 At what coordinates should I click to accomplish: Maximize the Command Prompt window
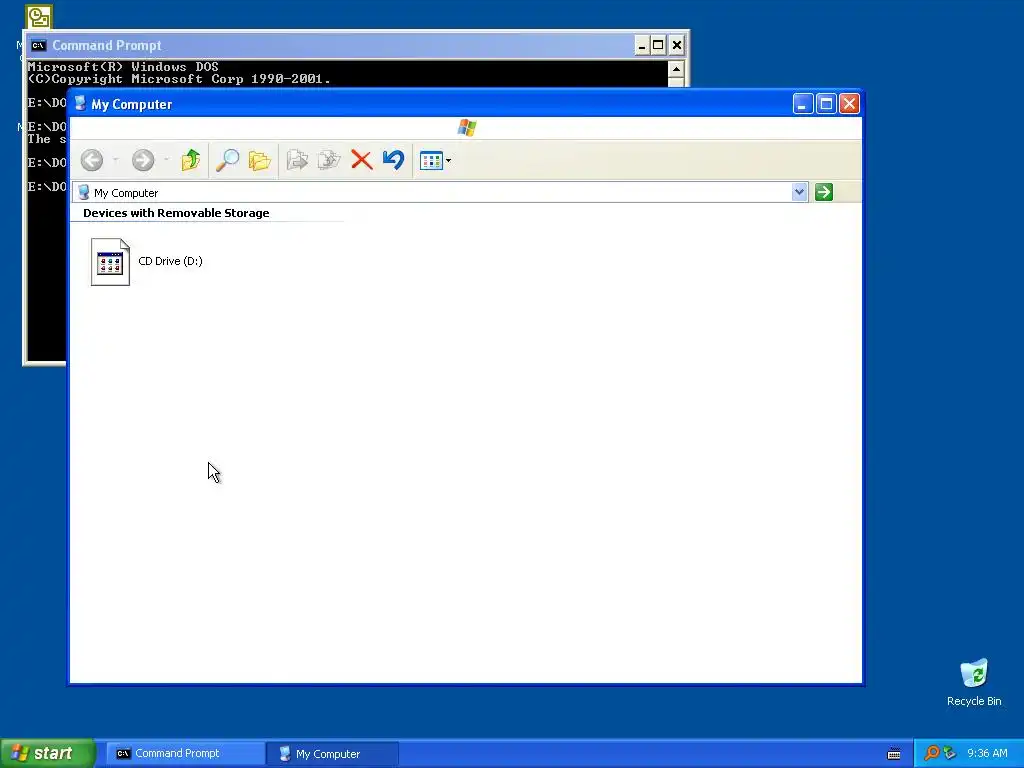point(658,45)
